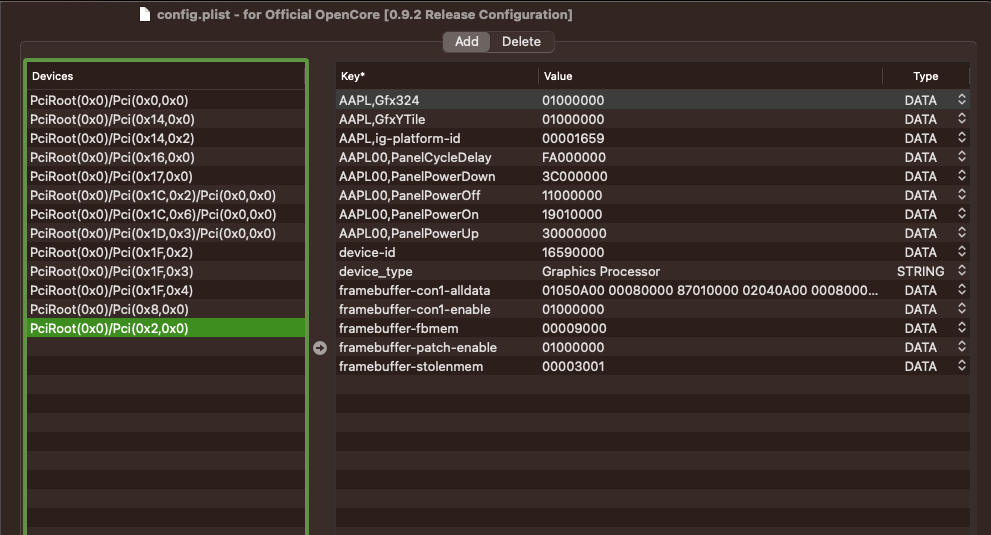Open type dropdown for AAPL00,PanelCycleDelay row
Image resolution: width=991 pixels, height=535 pixels.
[x=961, y=157]
